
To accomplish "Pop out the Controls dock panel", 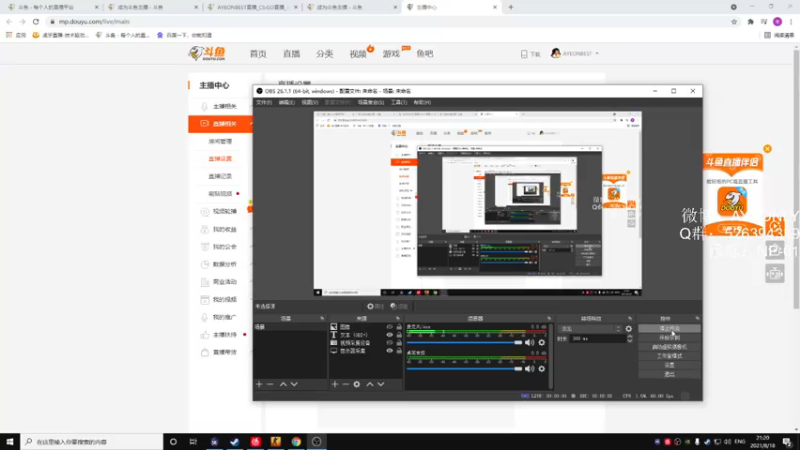I will click(697, 318).
